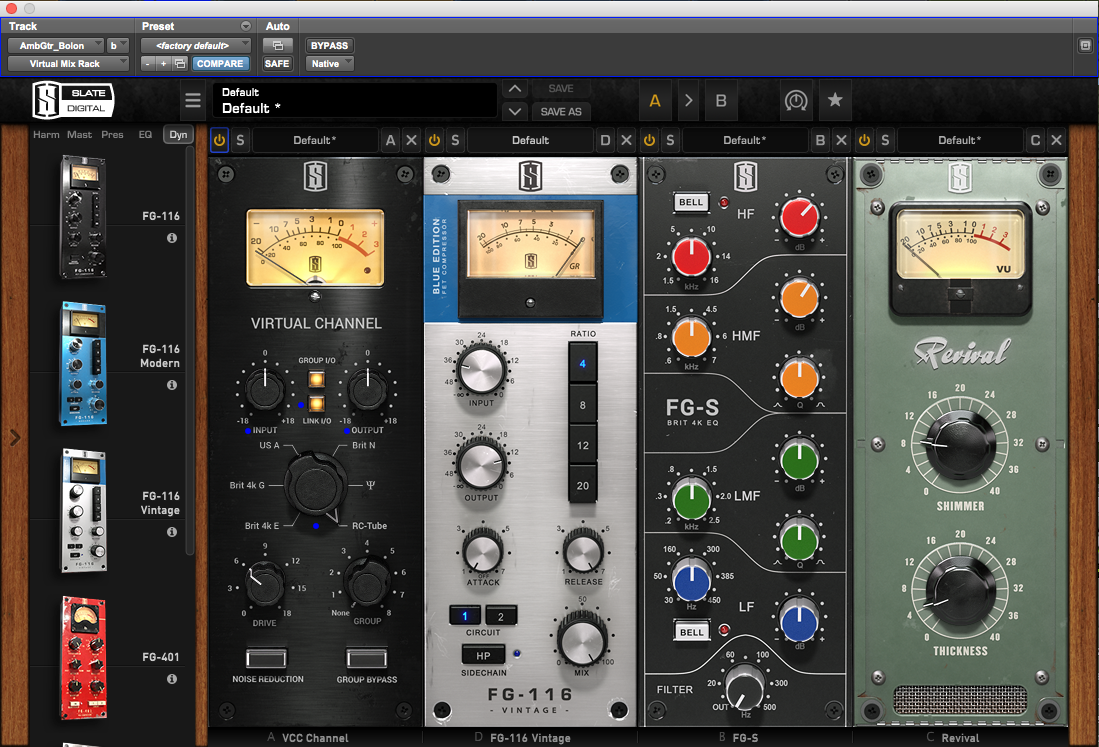
Task: Click the FG-116 Mix knob
Action: (582, 640)
